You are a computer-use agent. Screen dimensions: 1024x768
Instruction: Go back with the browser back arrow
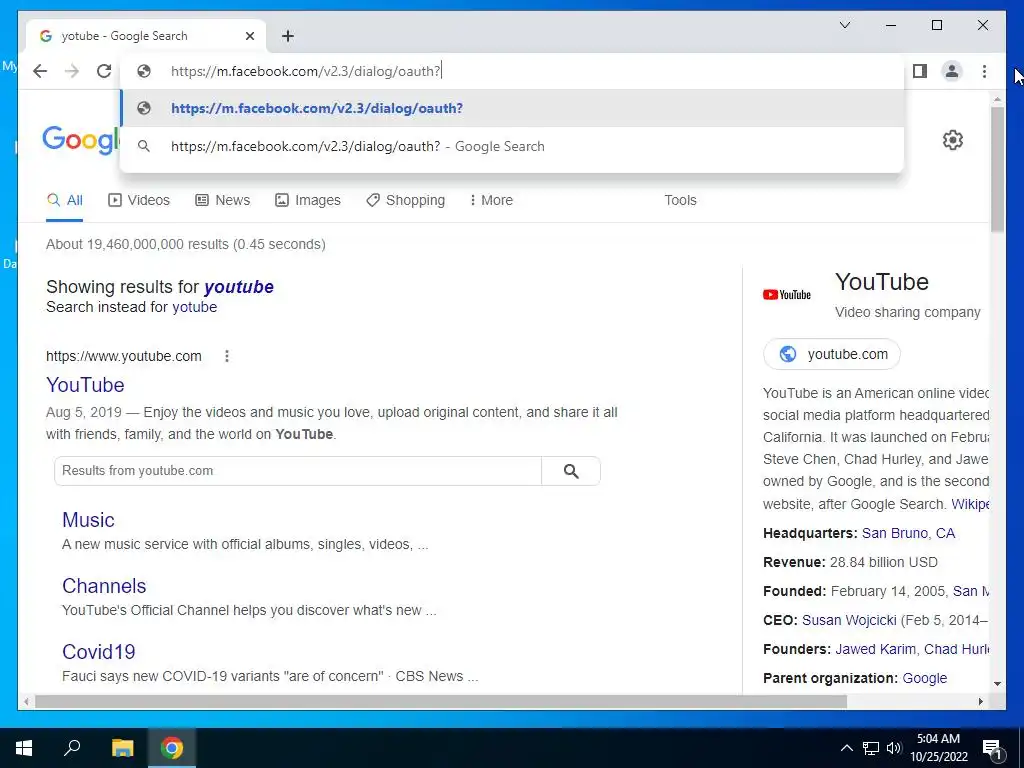pyautogui.click(x=40, y=71)
